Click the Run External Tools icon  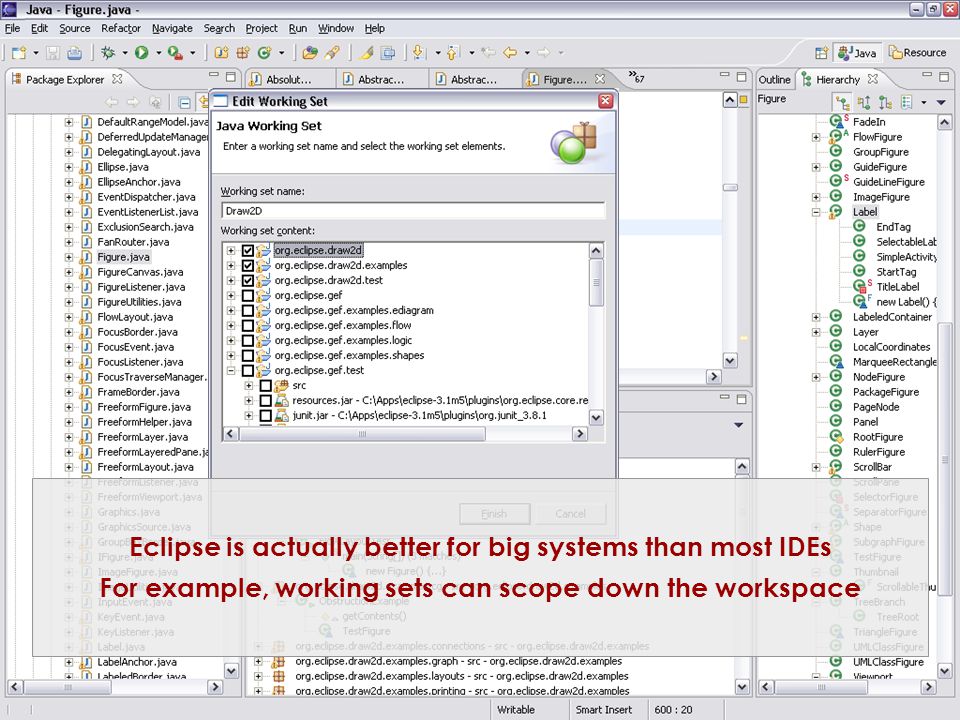(175, 53)
